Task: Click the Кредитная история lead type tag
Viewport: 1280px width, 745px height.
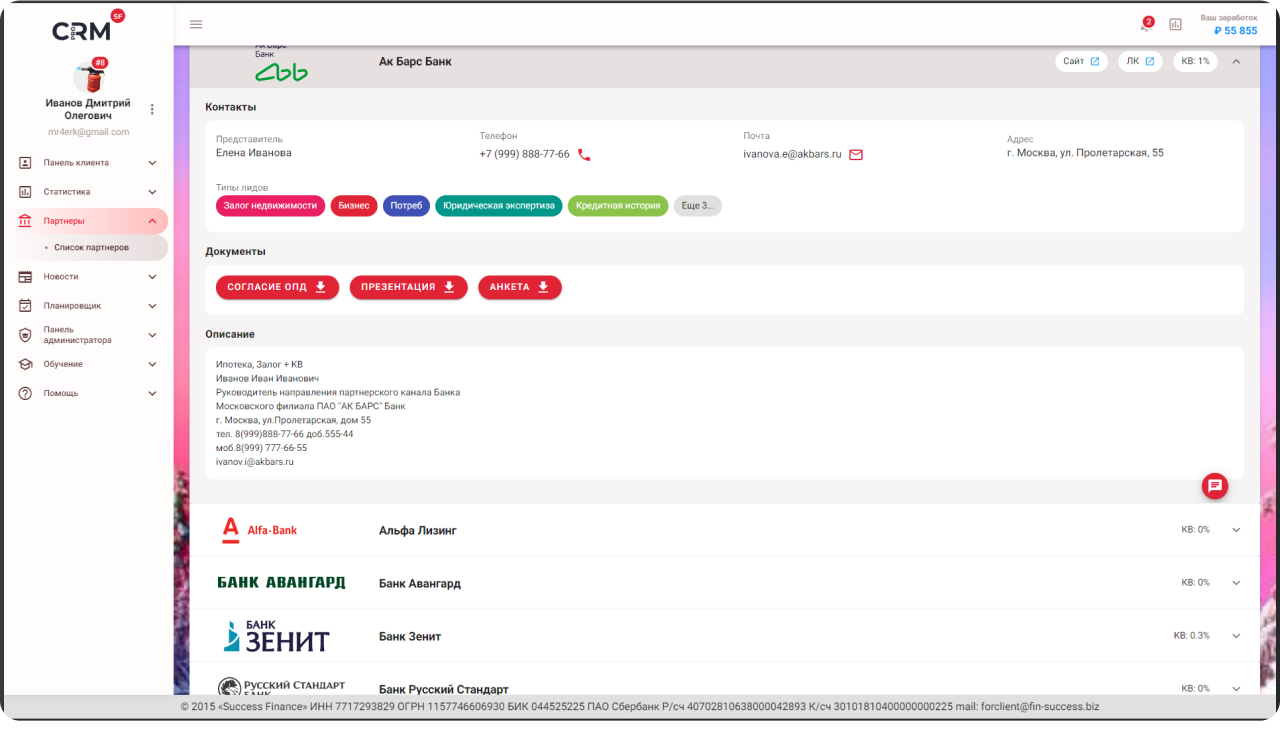Action: tap(618, 206)
